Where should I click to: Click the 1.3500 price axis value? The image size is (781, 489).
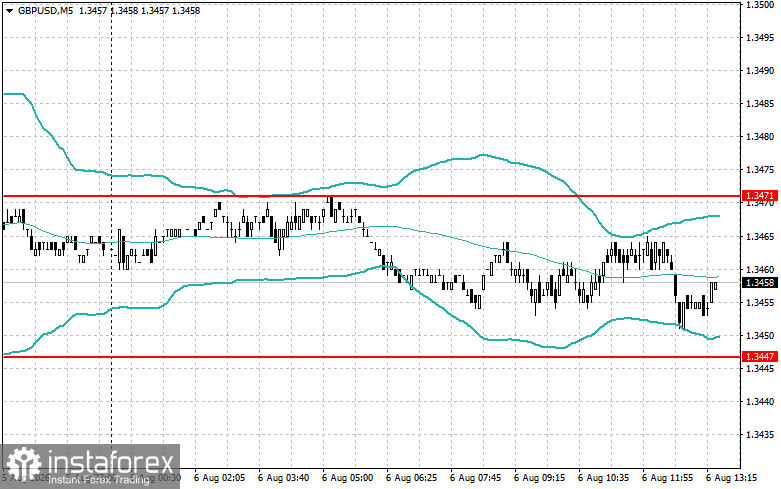click(x=760, y=4)
